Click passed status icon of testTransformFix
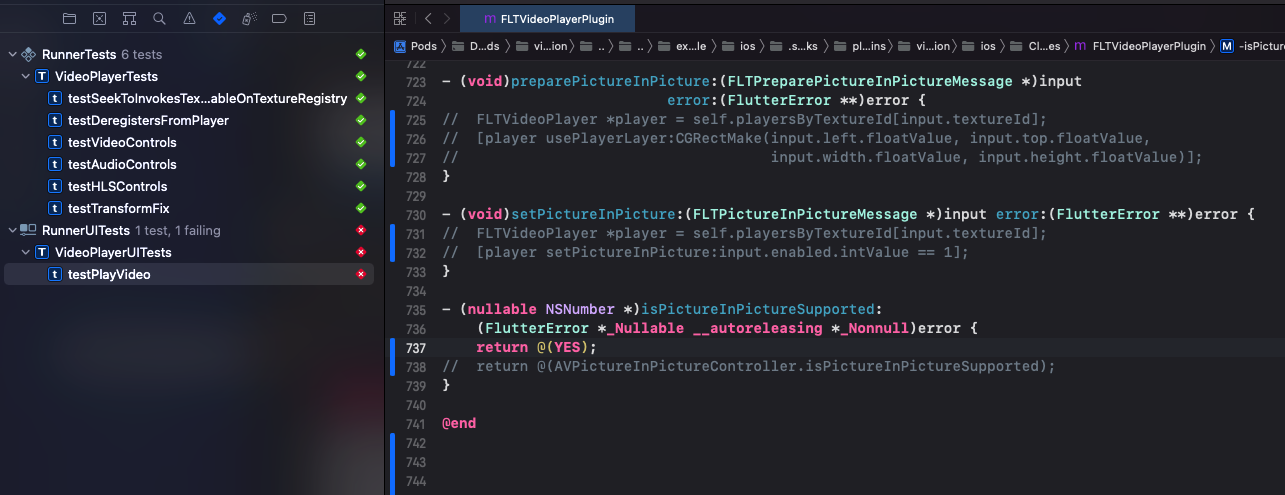 (361, 208)
